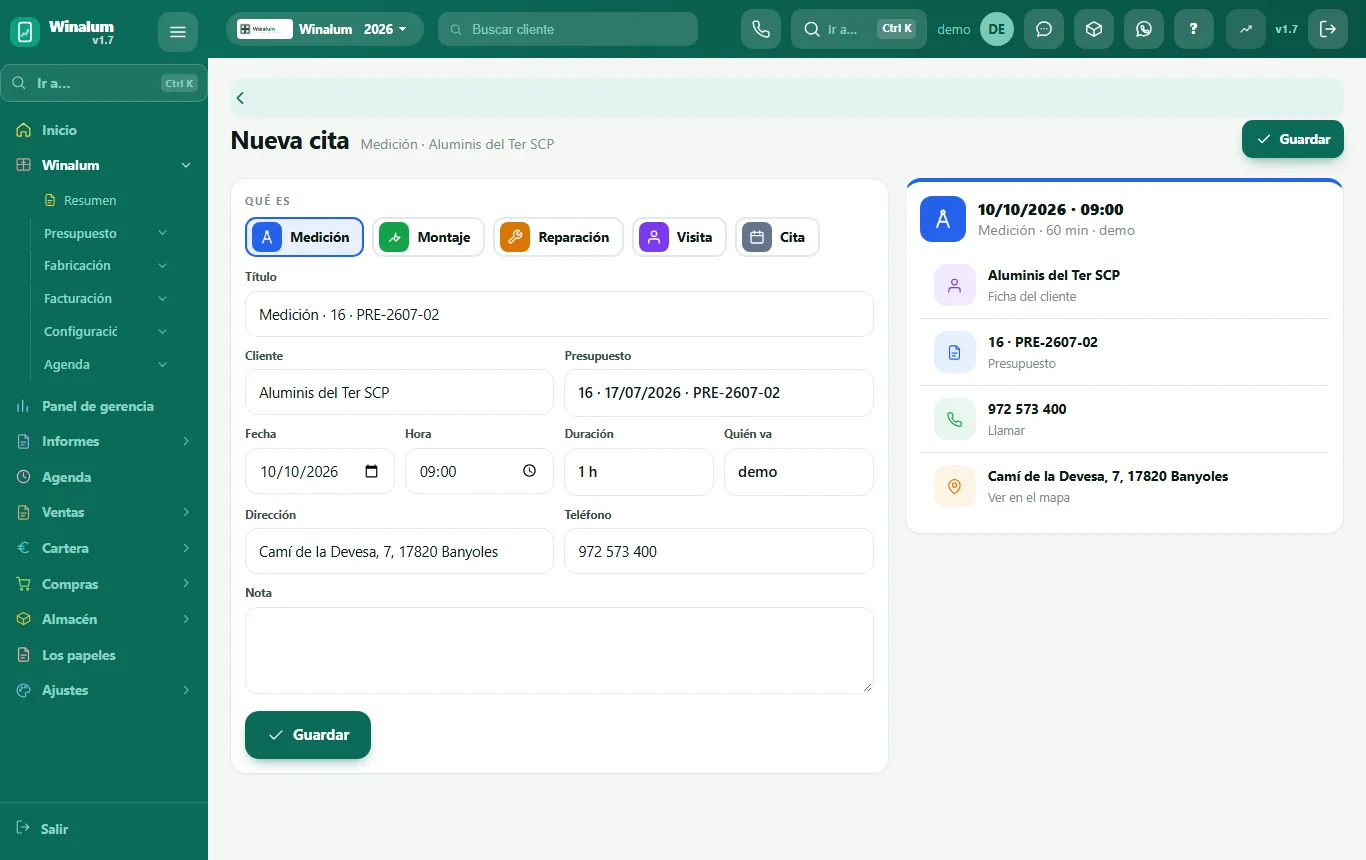Expand the Facturación sidebar submenu
The width and height of the screenshot is (1366, 860).
coord(106,298)
